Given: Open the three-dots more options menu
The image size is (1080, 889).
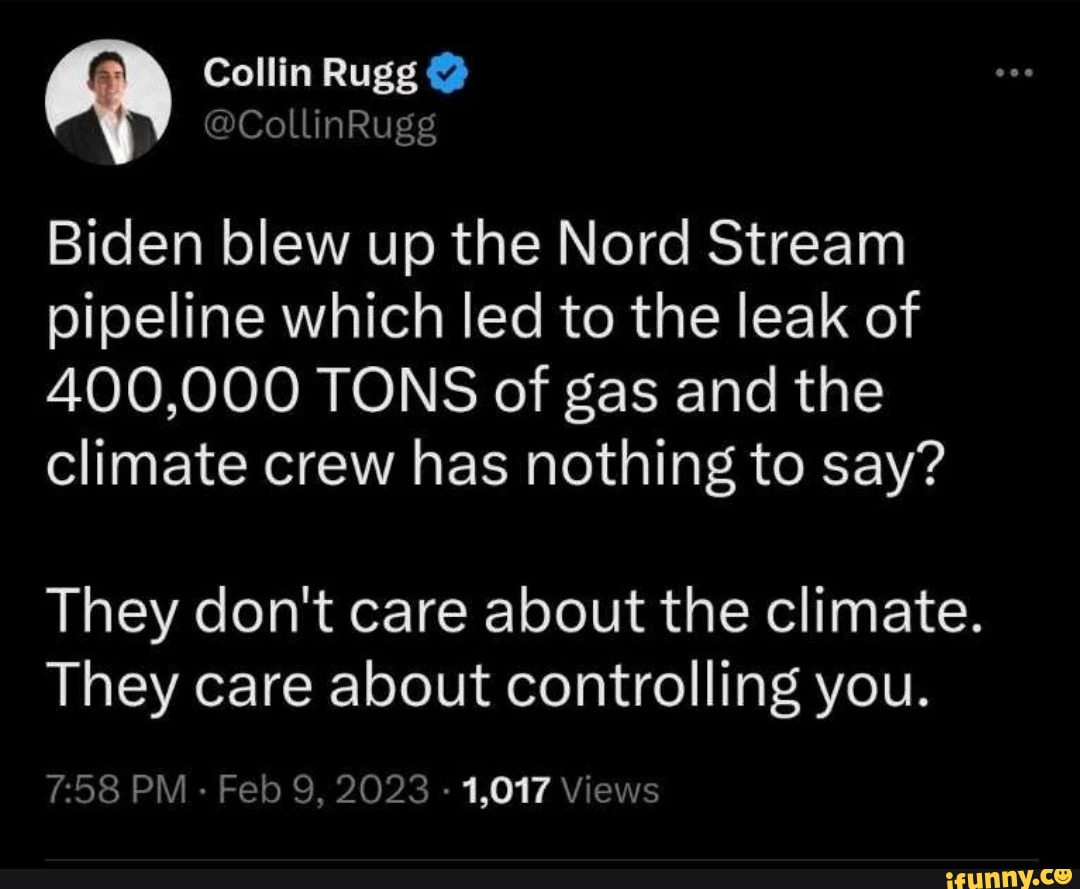Looking at the screenshot, I should pyautogui.click(x=1015, y=72).
